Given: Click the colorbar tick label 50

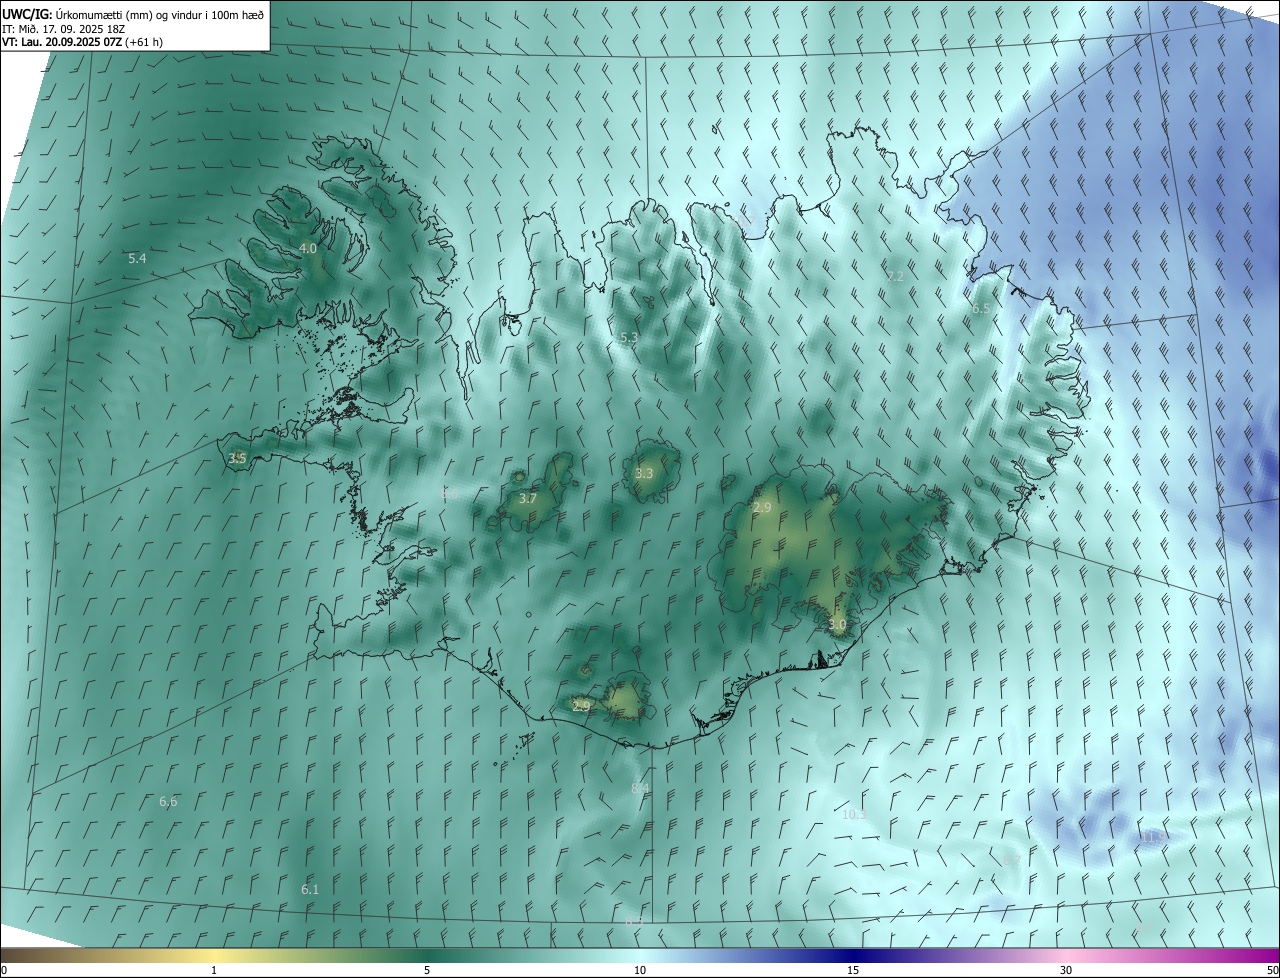Looking at the screenshot, I should (1272, 970).
